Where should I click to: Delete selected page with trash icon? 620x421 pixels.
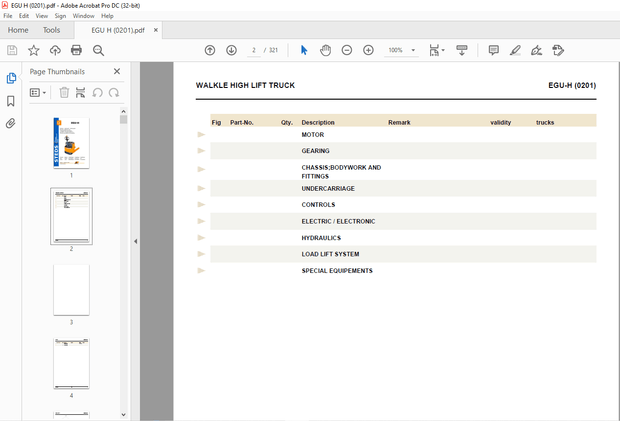pos(64,92)
